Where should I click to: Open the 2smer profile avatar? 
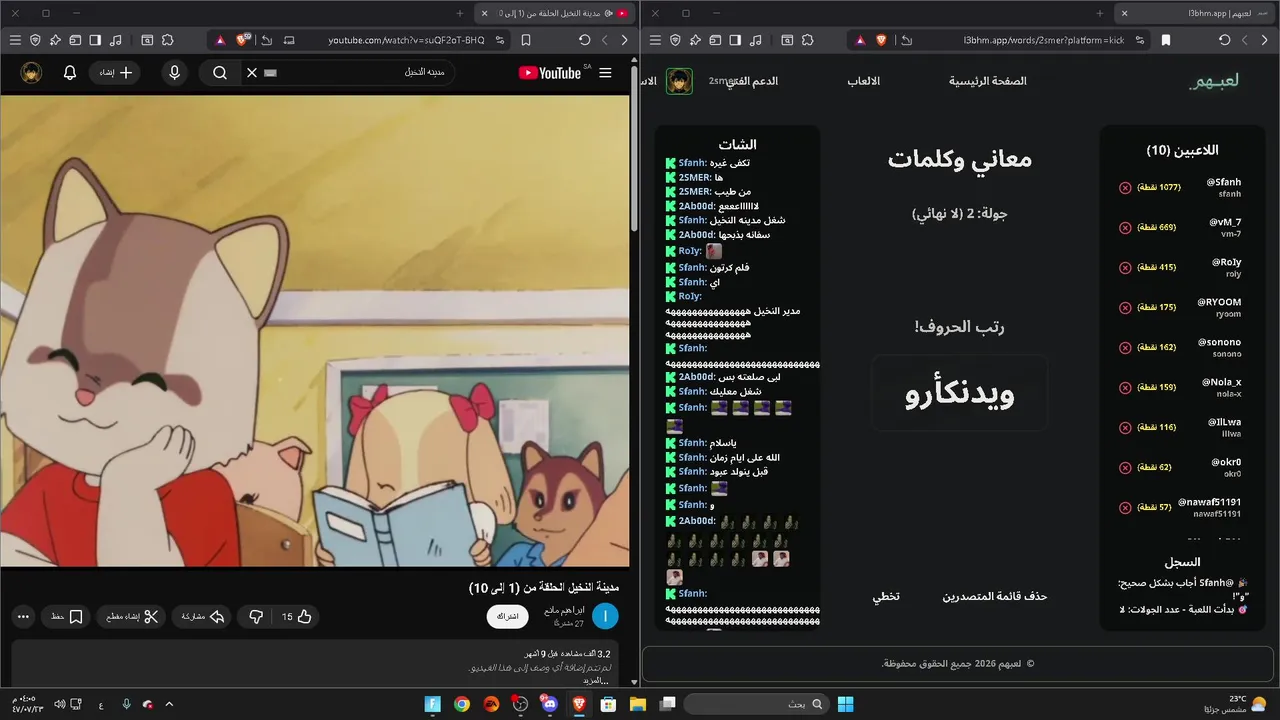pos(680,81)
